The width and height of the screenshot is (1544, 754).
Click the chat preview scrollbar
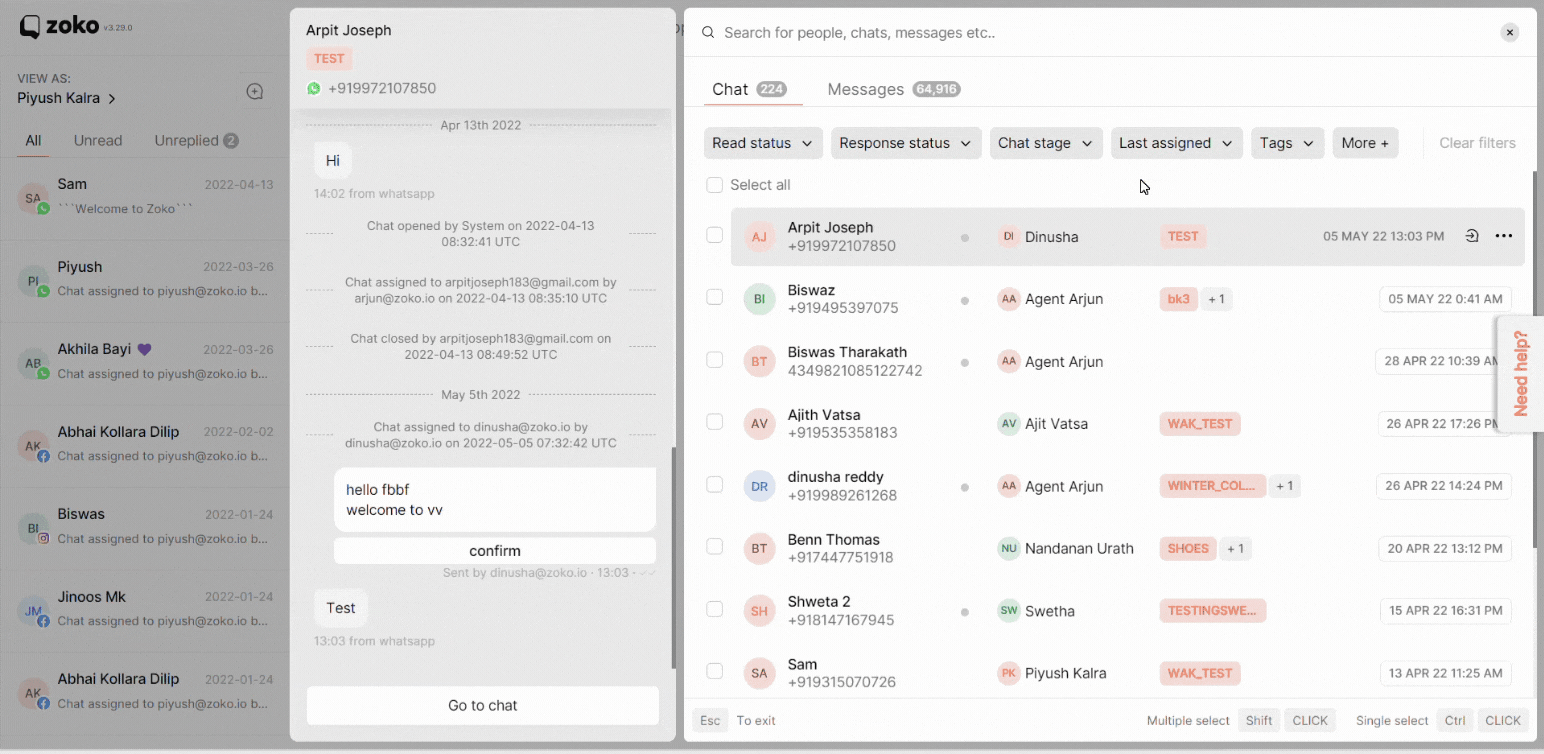click(x=673, y=556)
